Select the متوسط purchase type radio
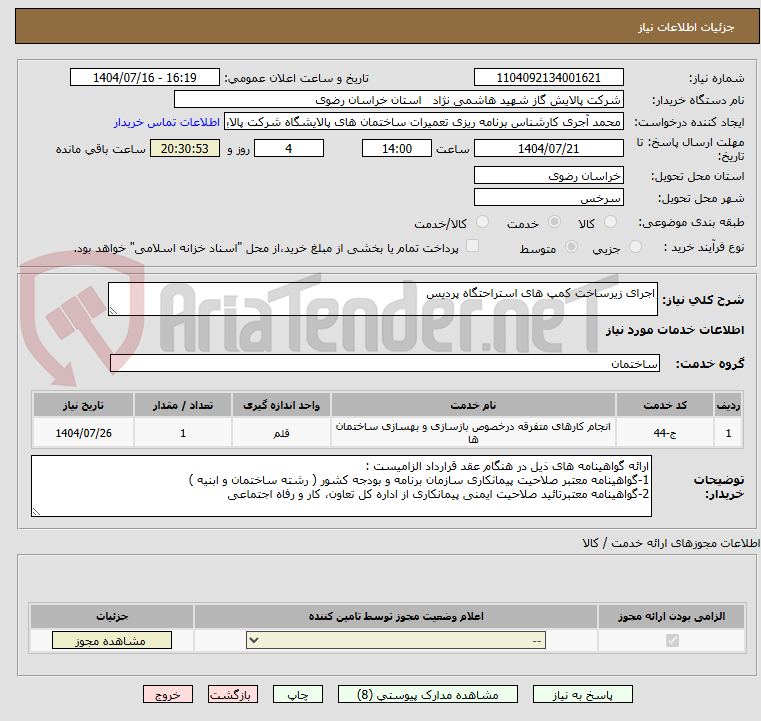 point(571,247)
